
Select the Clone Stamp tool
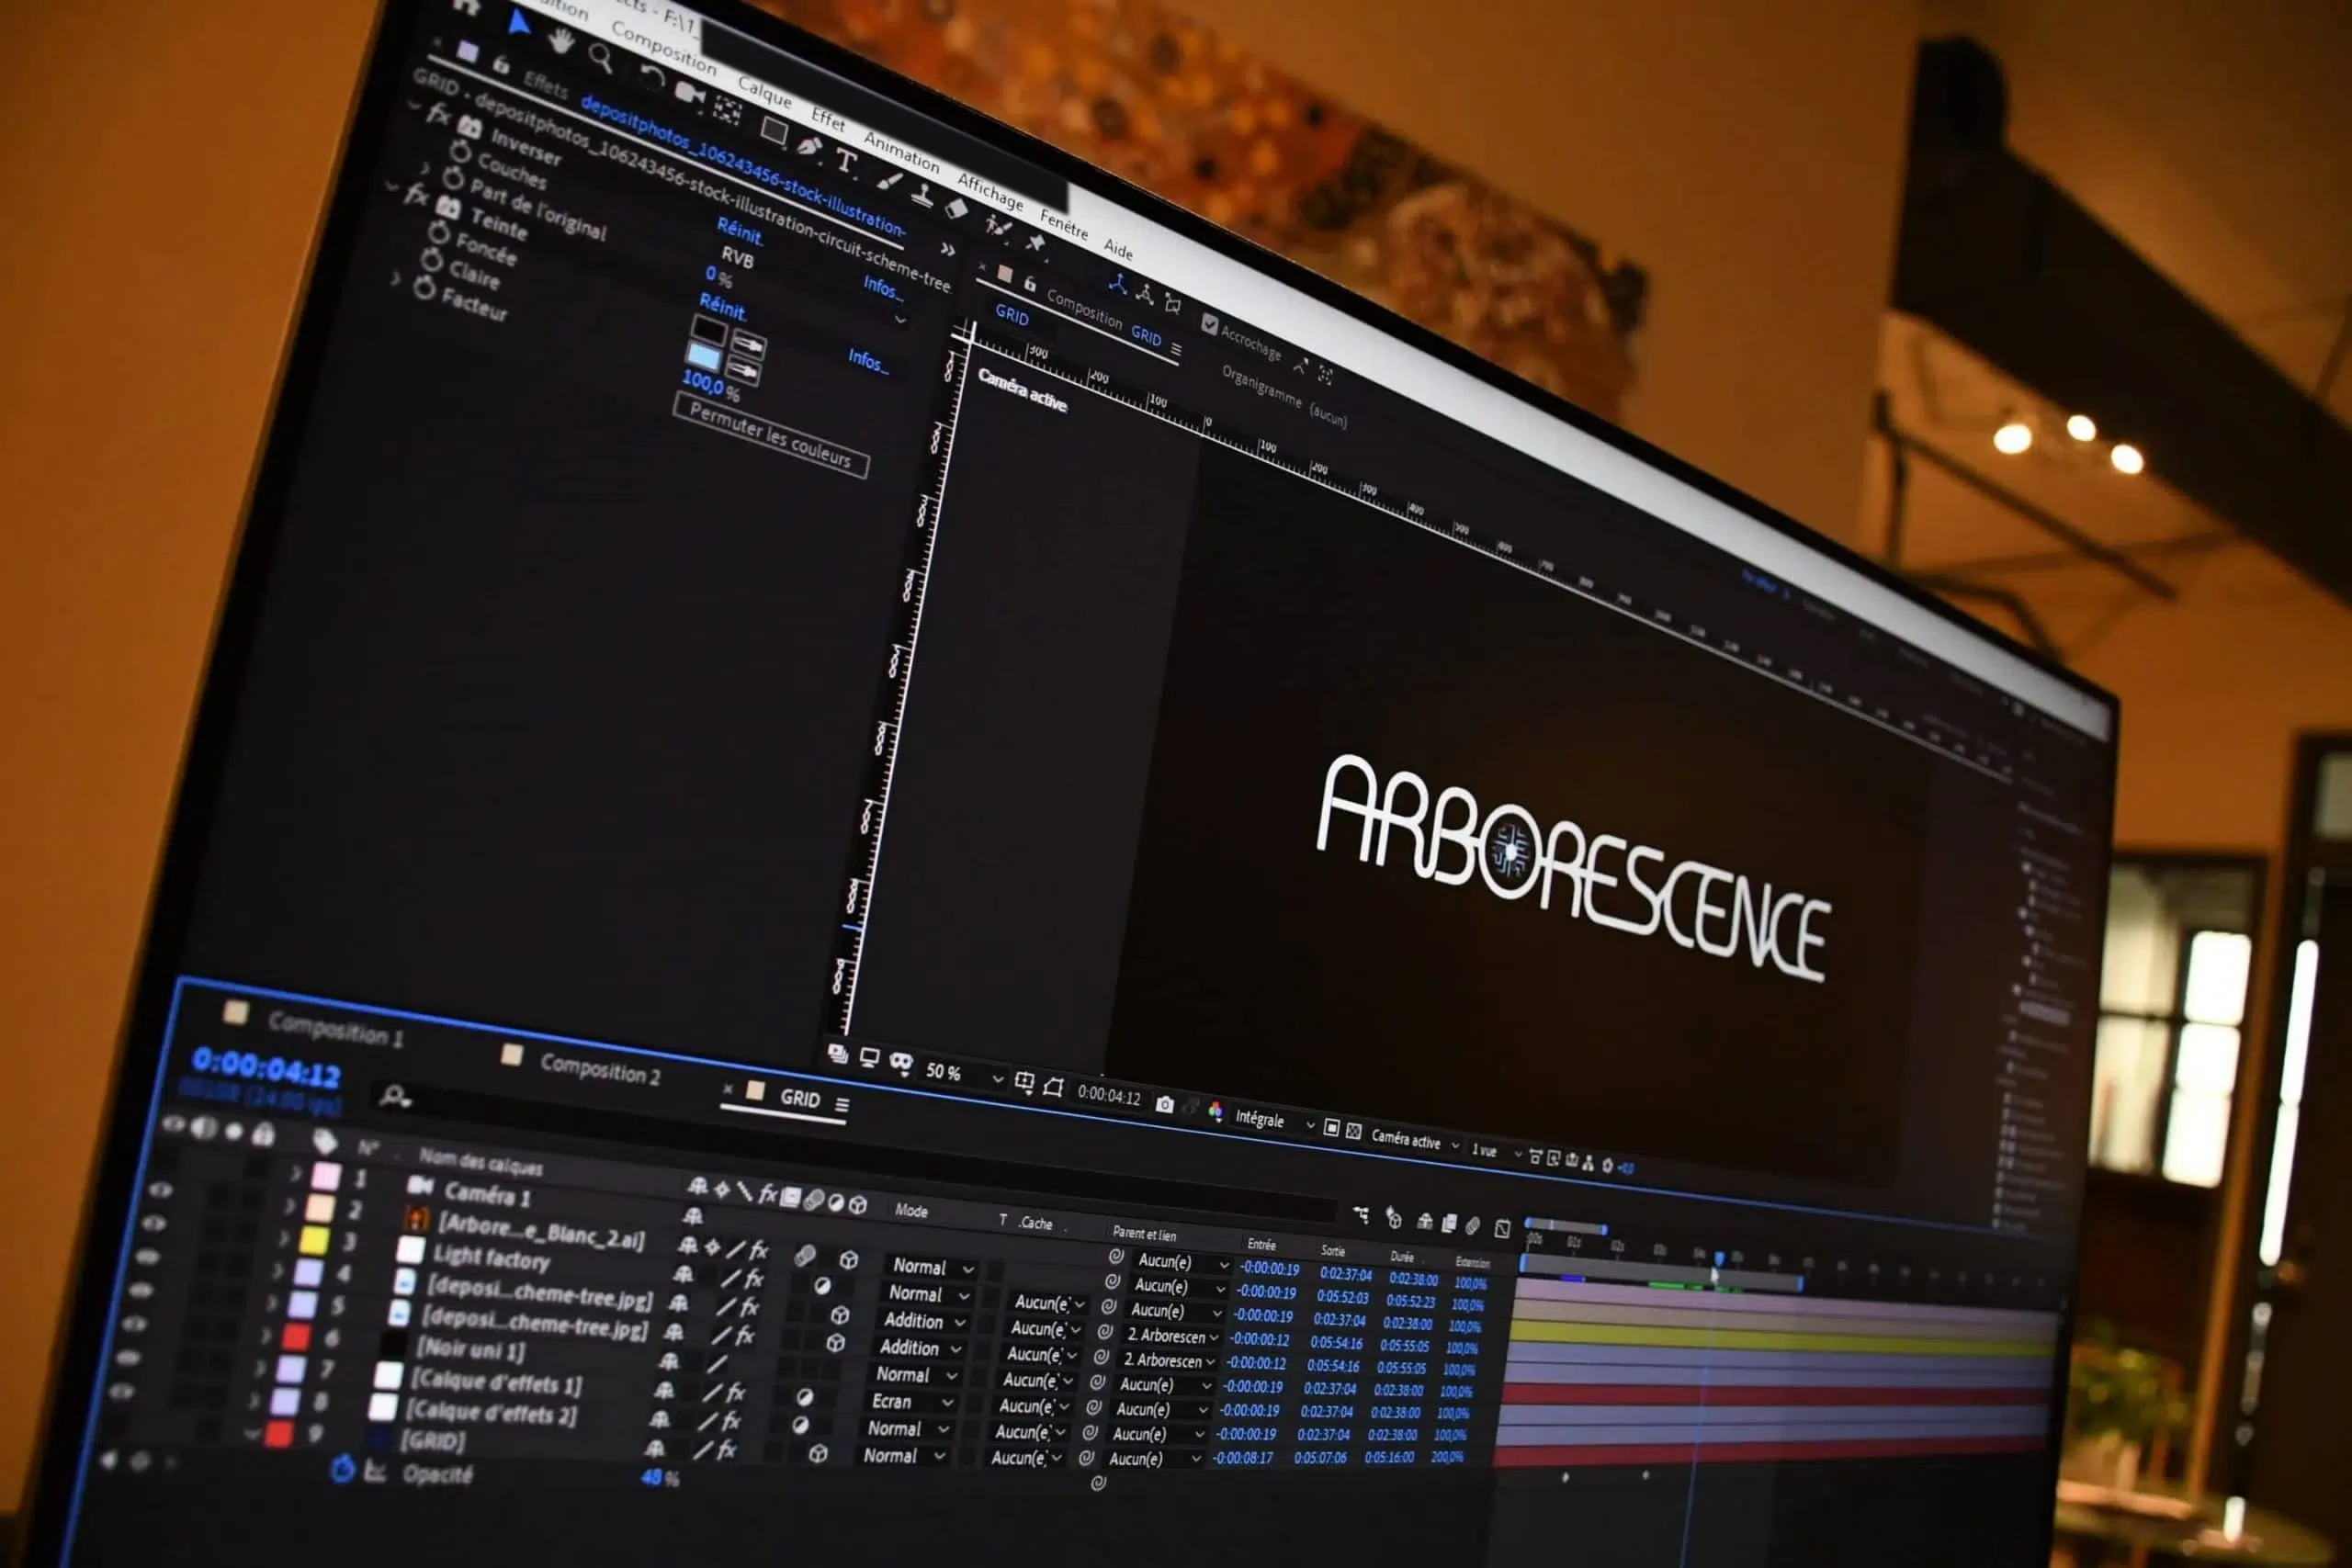(x=921, y=195)
